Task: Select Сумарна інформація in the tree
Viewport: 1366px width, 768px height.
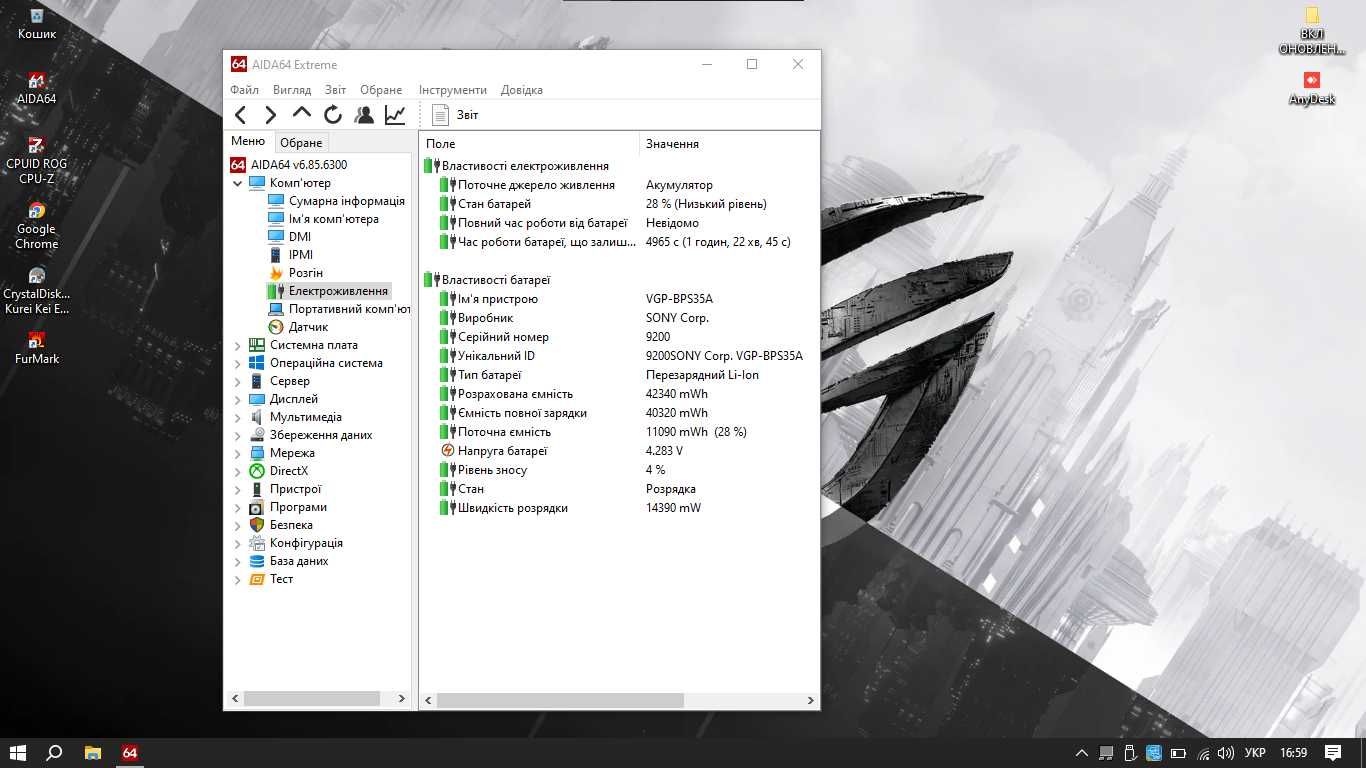Action: tap(346, 201)
